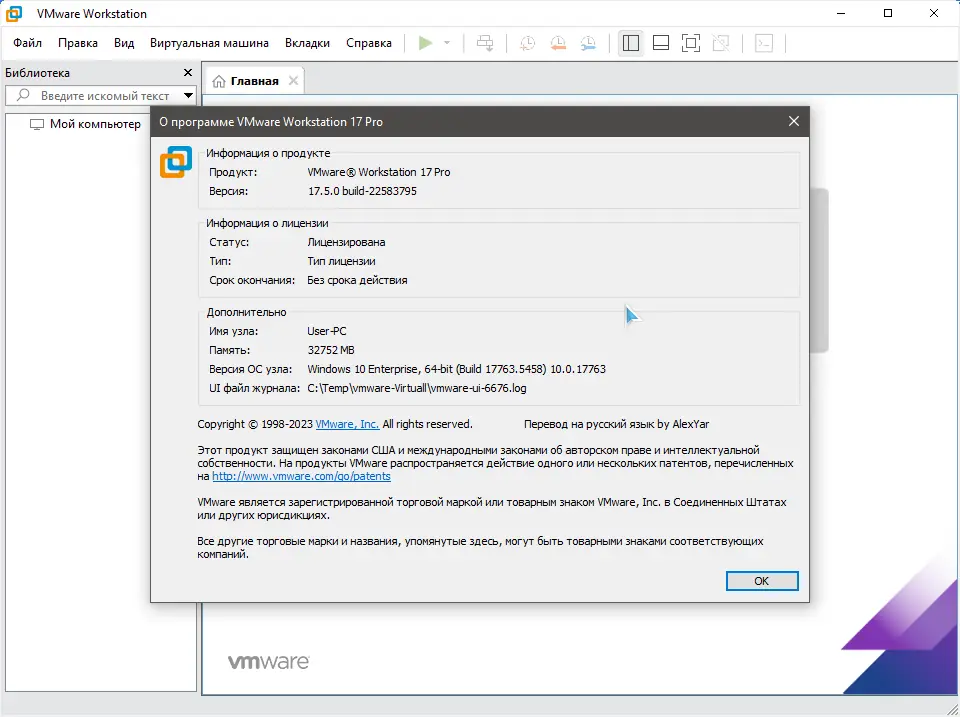Switch to the Главная tab

pos(255,81)
